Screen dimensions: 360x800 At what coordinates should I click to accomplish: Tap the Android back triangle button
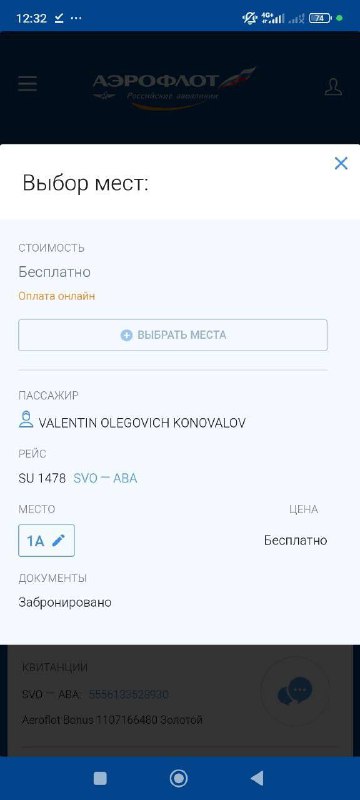click(x=258, y=778)
